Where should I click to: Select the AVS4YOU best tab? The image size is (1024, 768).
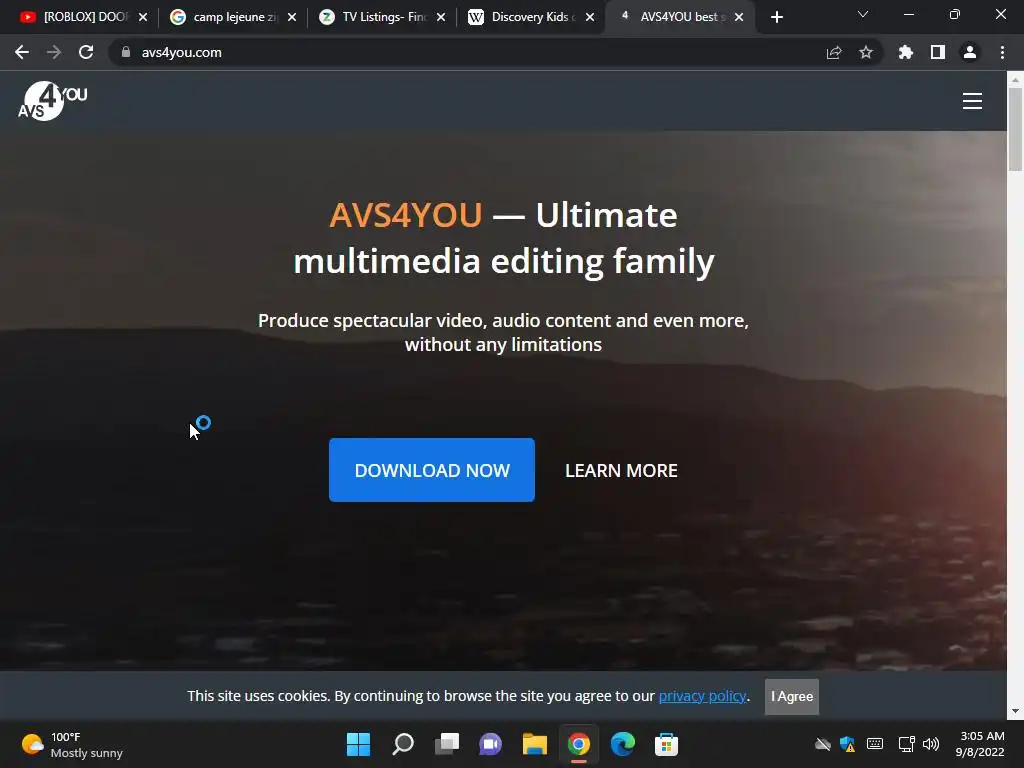[x=679, y=17]
